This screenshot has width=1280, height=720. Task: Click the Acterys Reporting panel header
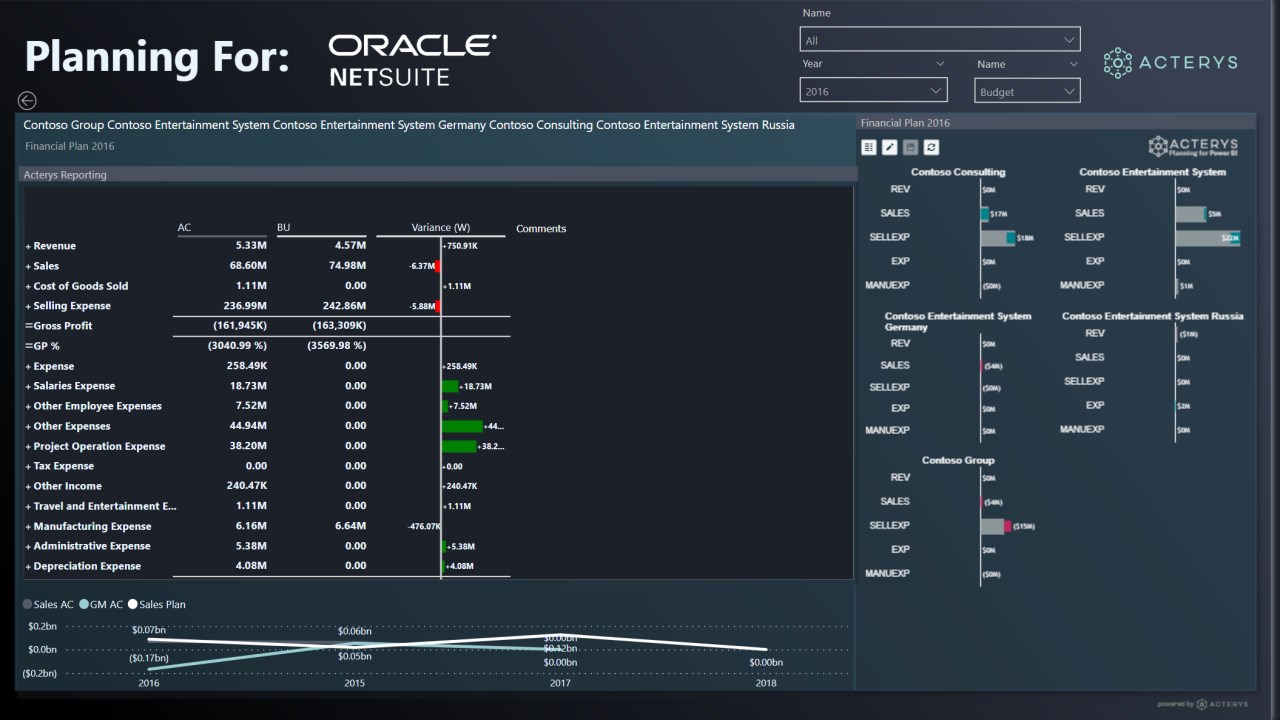coord(437,174)
